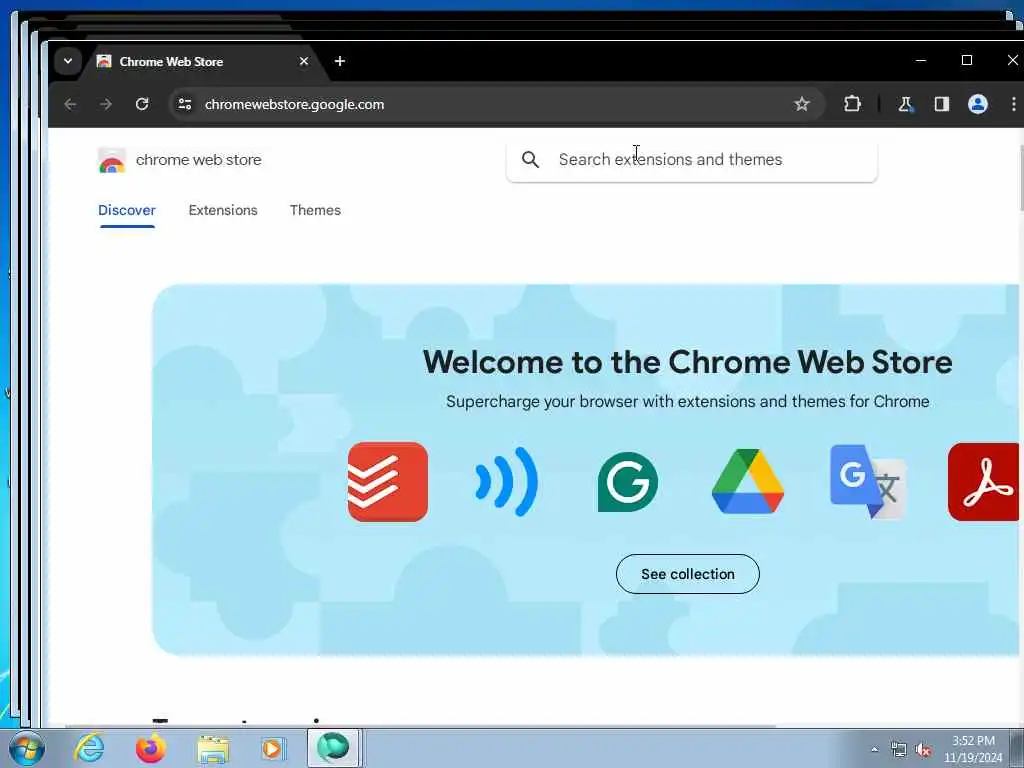Maximize the Chrome window
The image size is (1024, 768).
coord(967,60)
